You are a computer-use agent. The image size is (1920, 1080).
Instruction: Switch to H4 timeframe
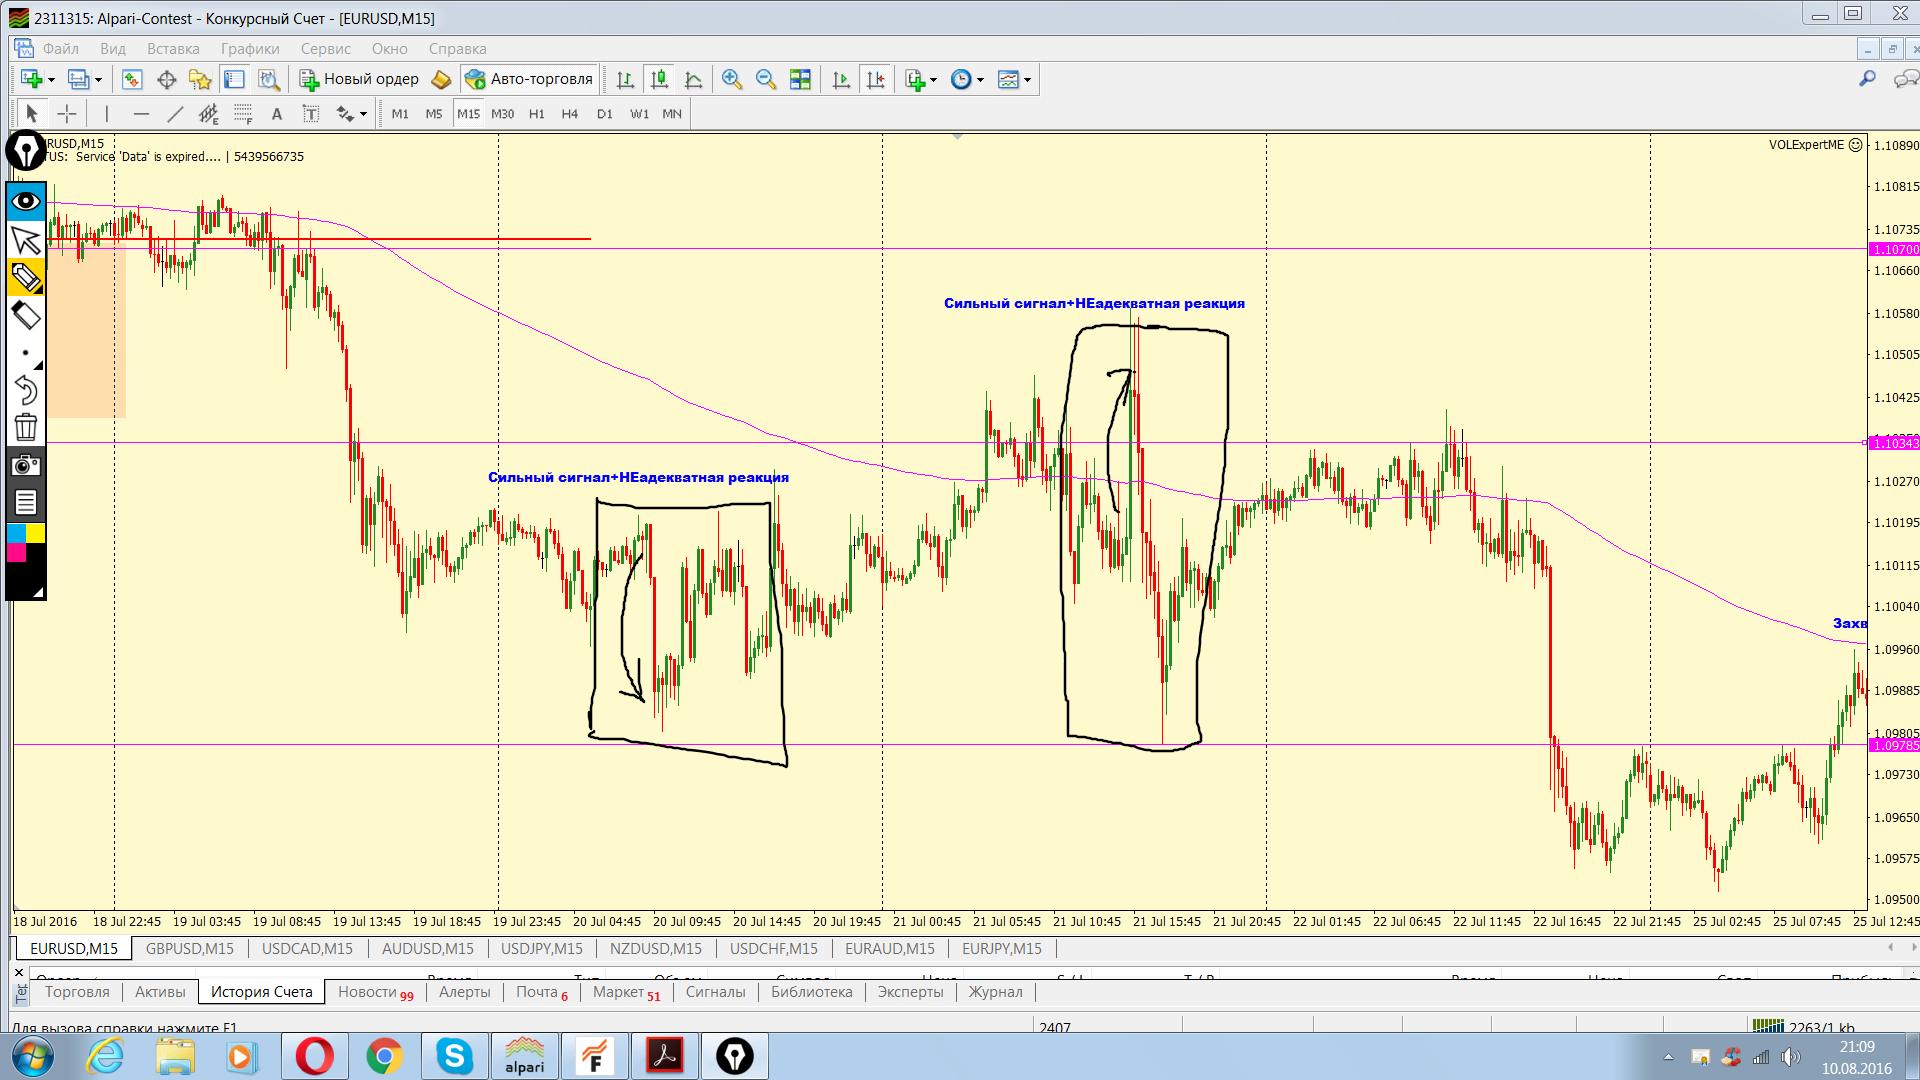click(x=569, y=114)
